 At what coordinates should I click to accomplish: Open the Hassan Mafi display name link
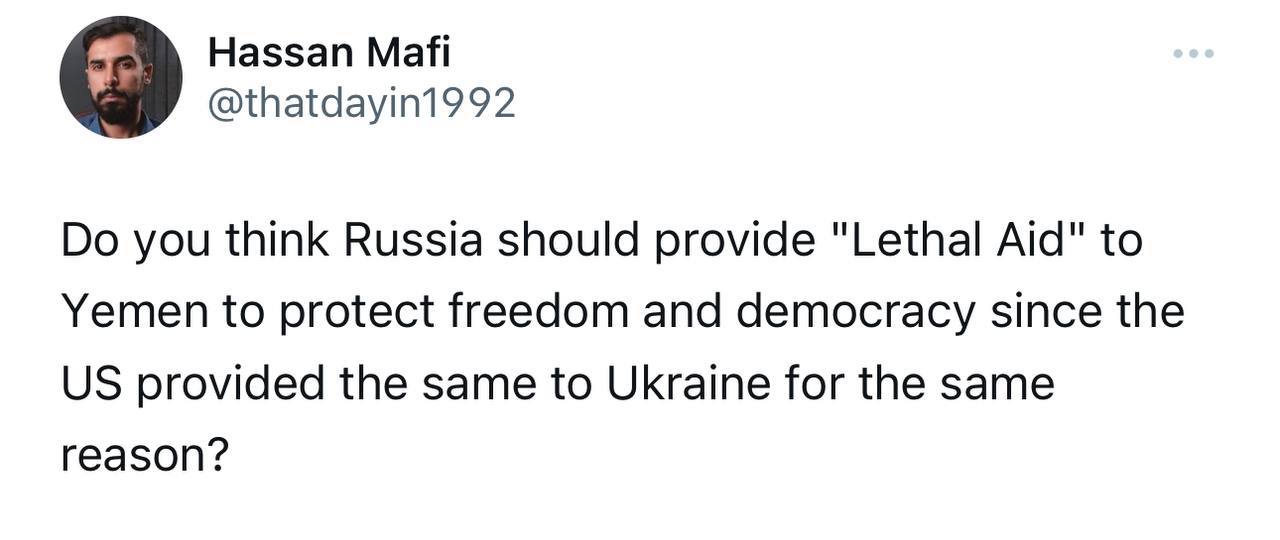329,53
